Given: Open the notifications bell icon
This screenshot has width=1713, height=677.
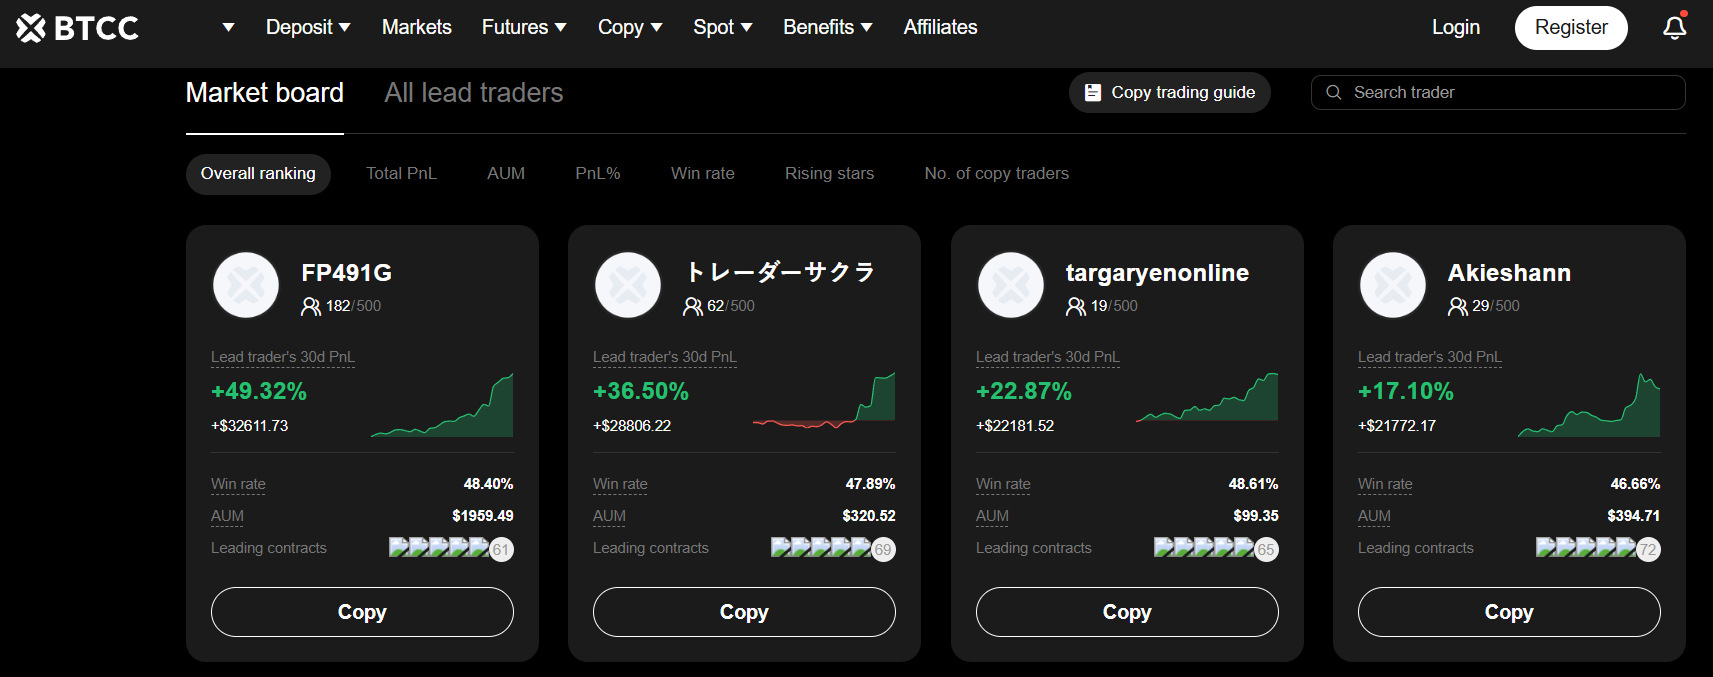Looking at the screenshot, I should tap(1674, 28).
